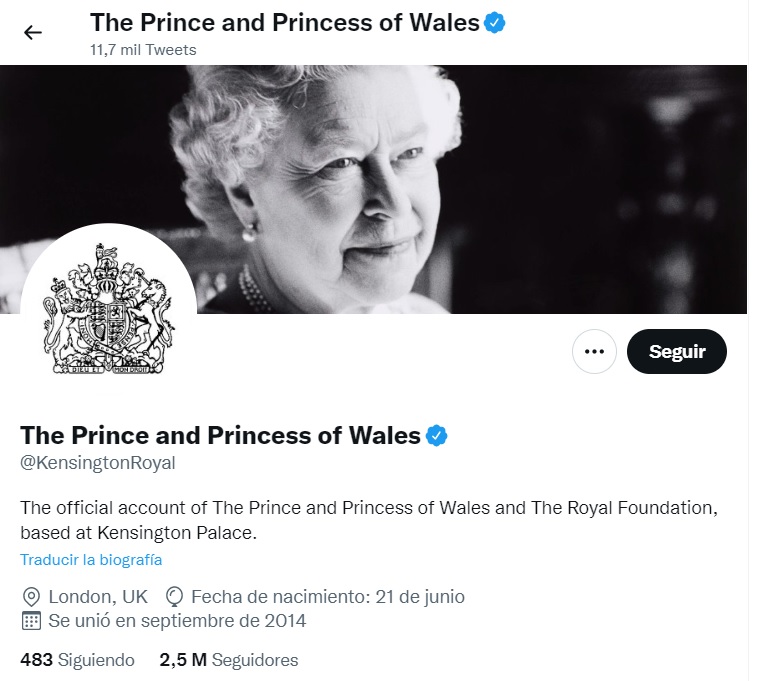Image resolution: width=766 pixels, height=681 pixels.
Task: Click Traducir la biografía link
Action: coord(91,559)
